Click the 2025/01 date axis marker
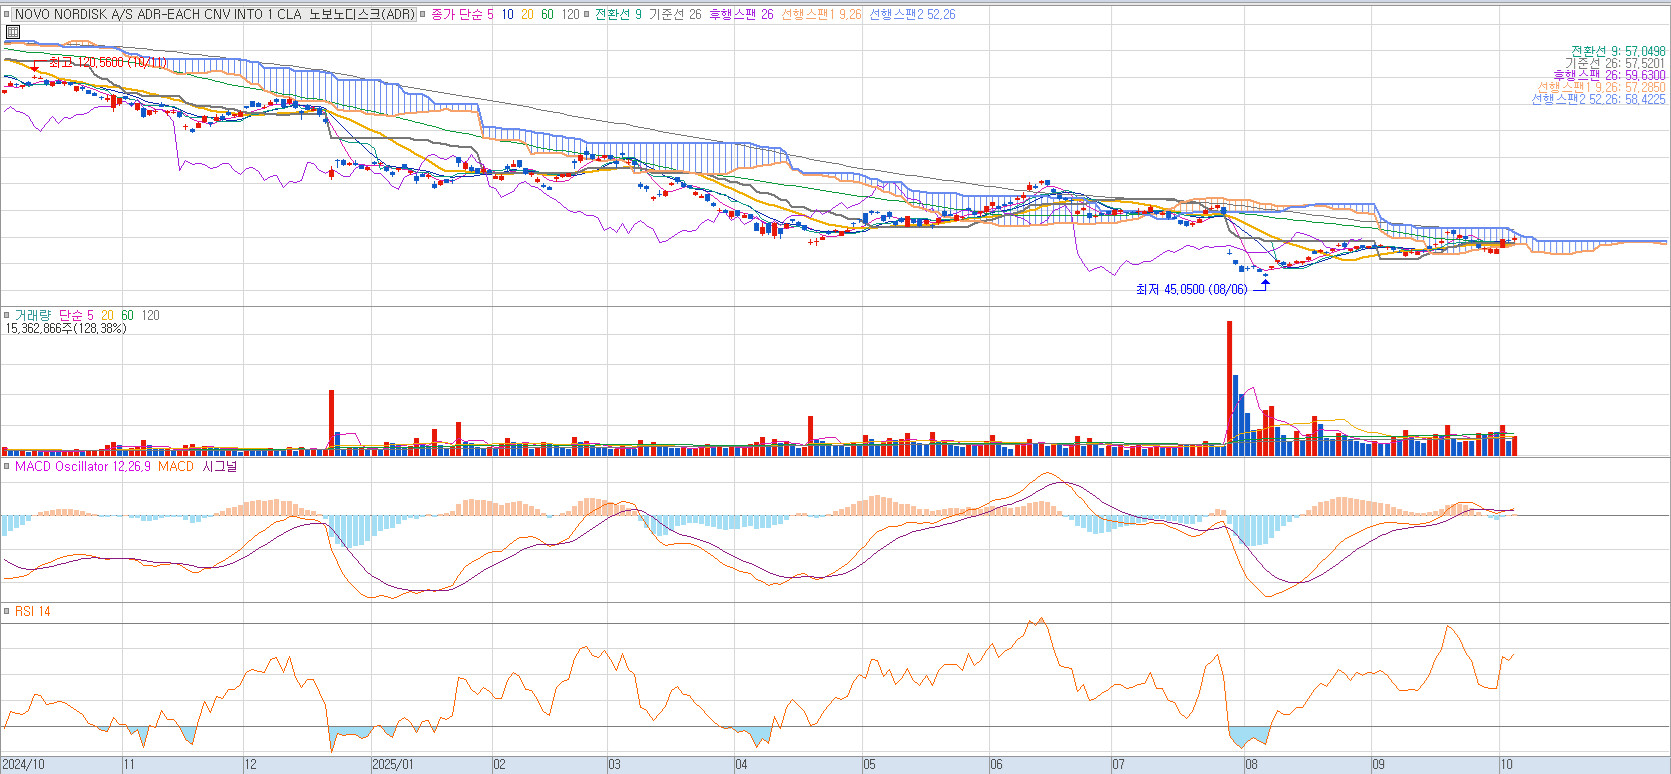Screen dimensions: 1671x774 point(392,765)
